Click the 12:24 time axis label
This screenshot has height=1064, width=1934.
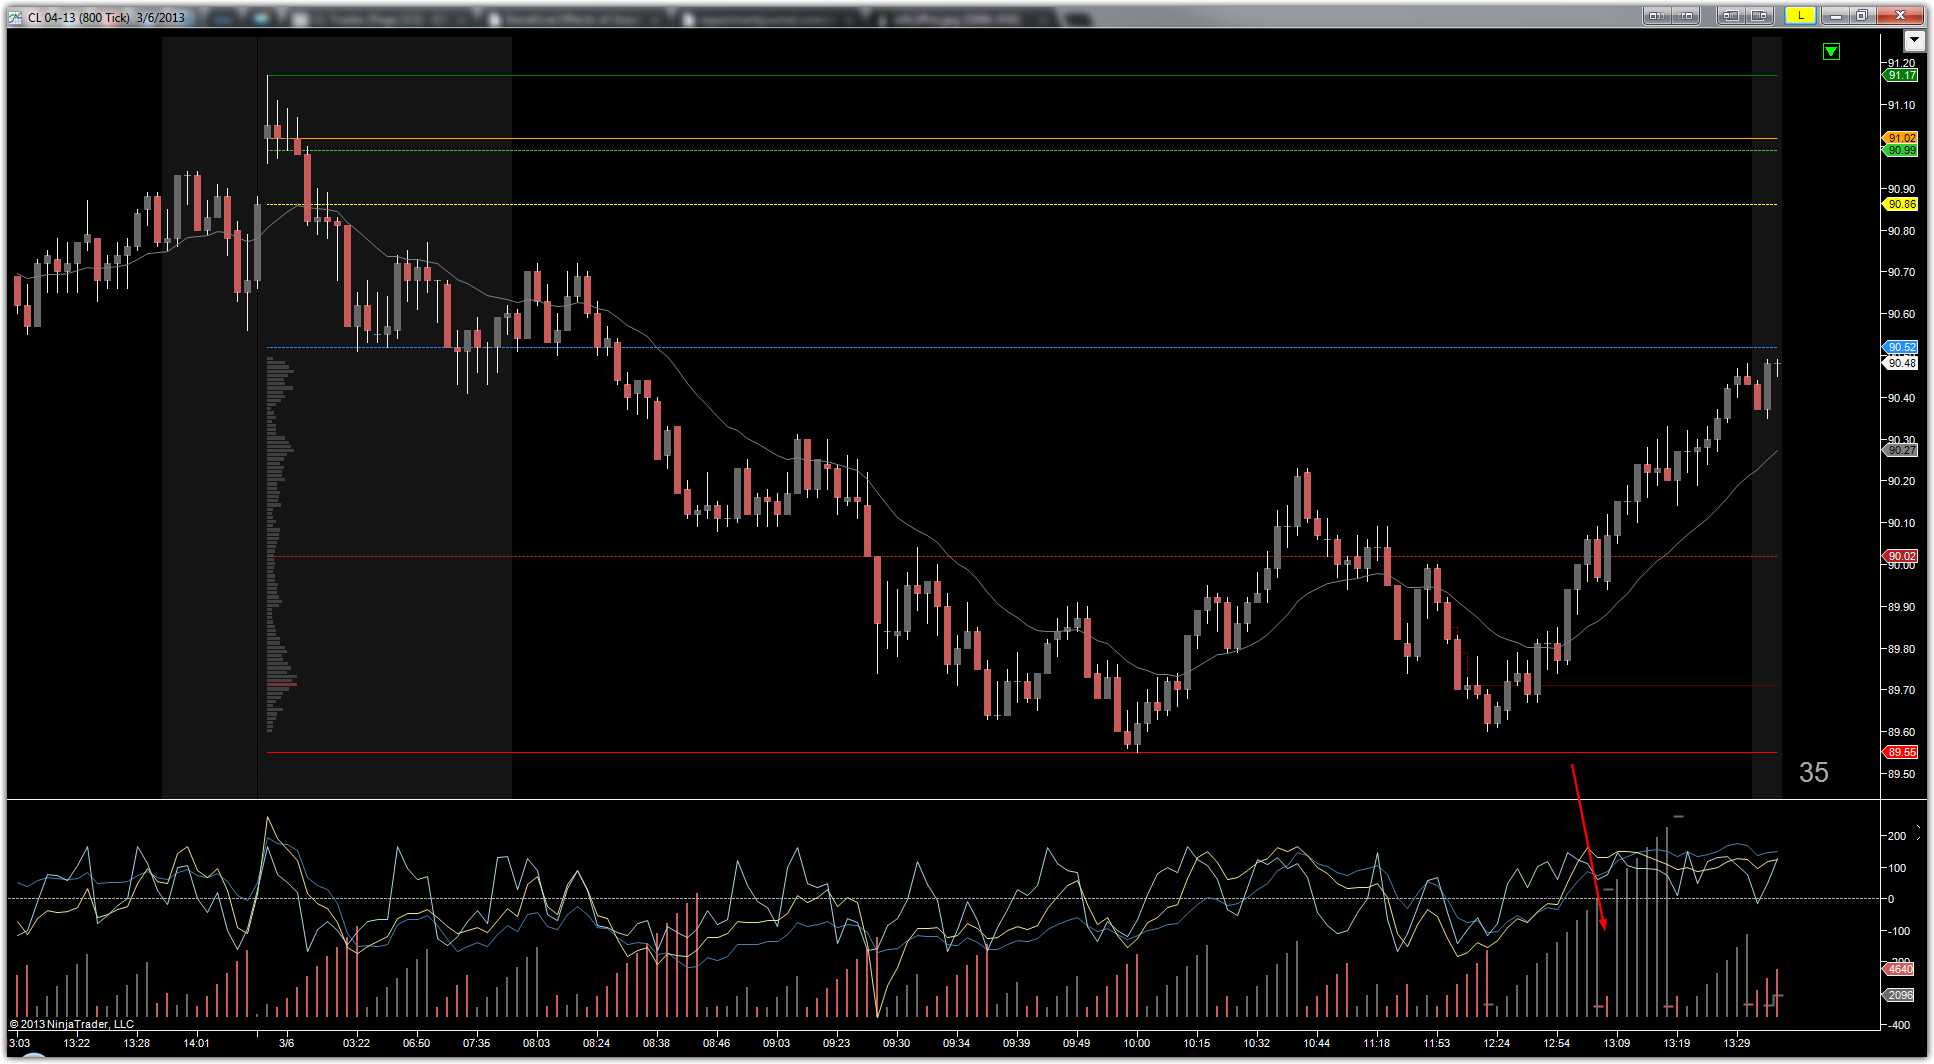(x=1497, y=1043)
